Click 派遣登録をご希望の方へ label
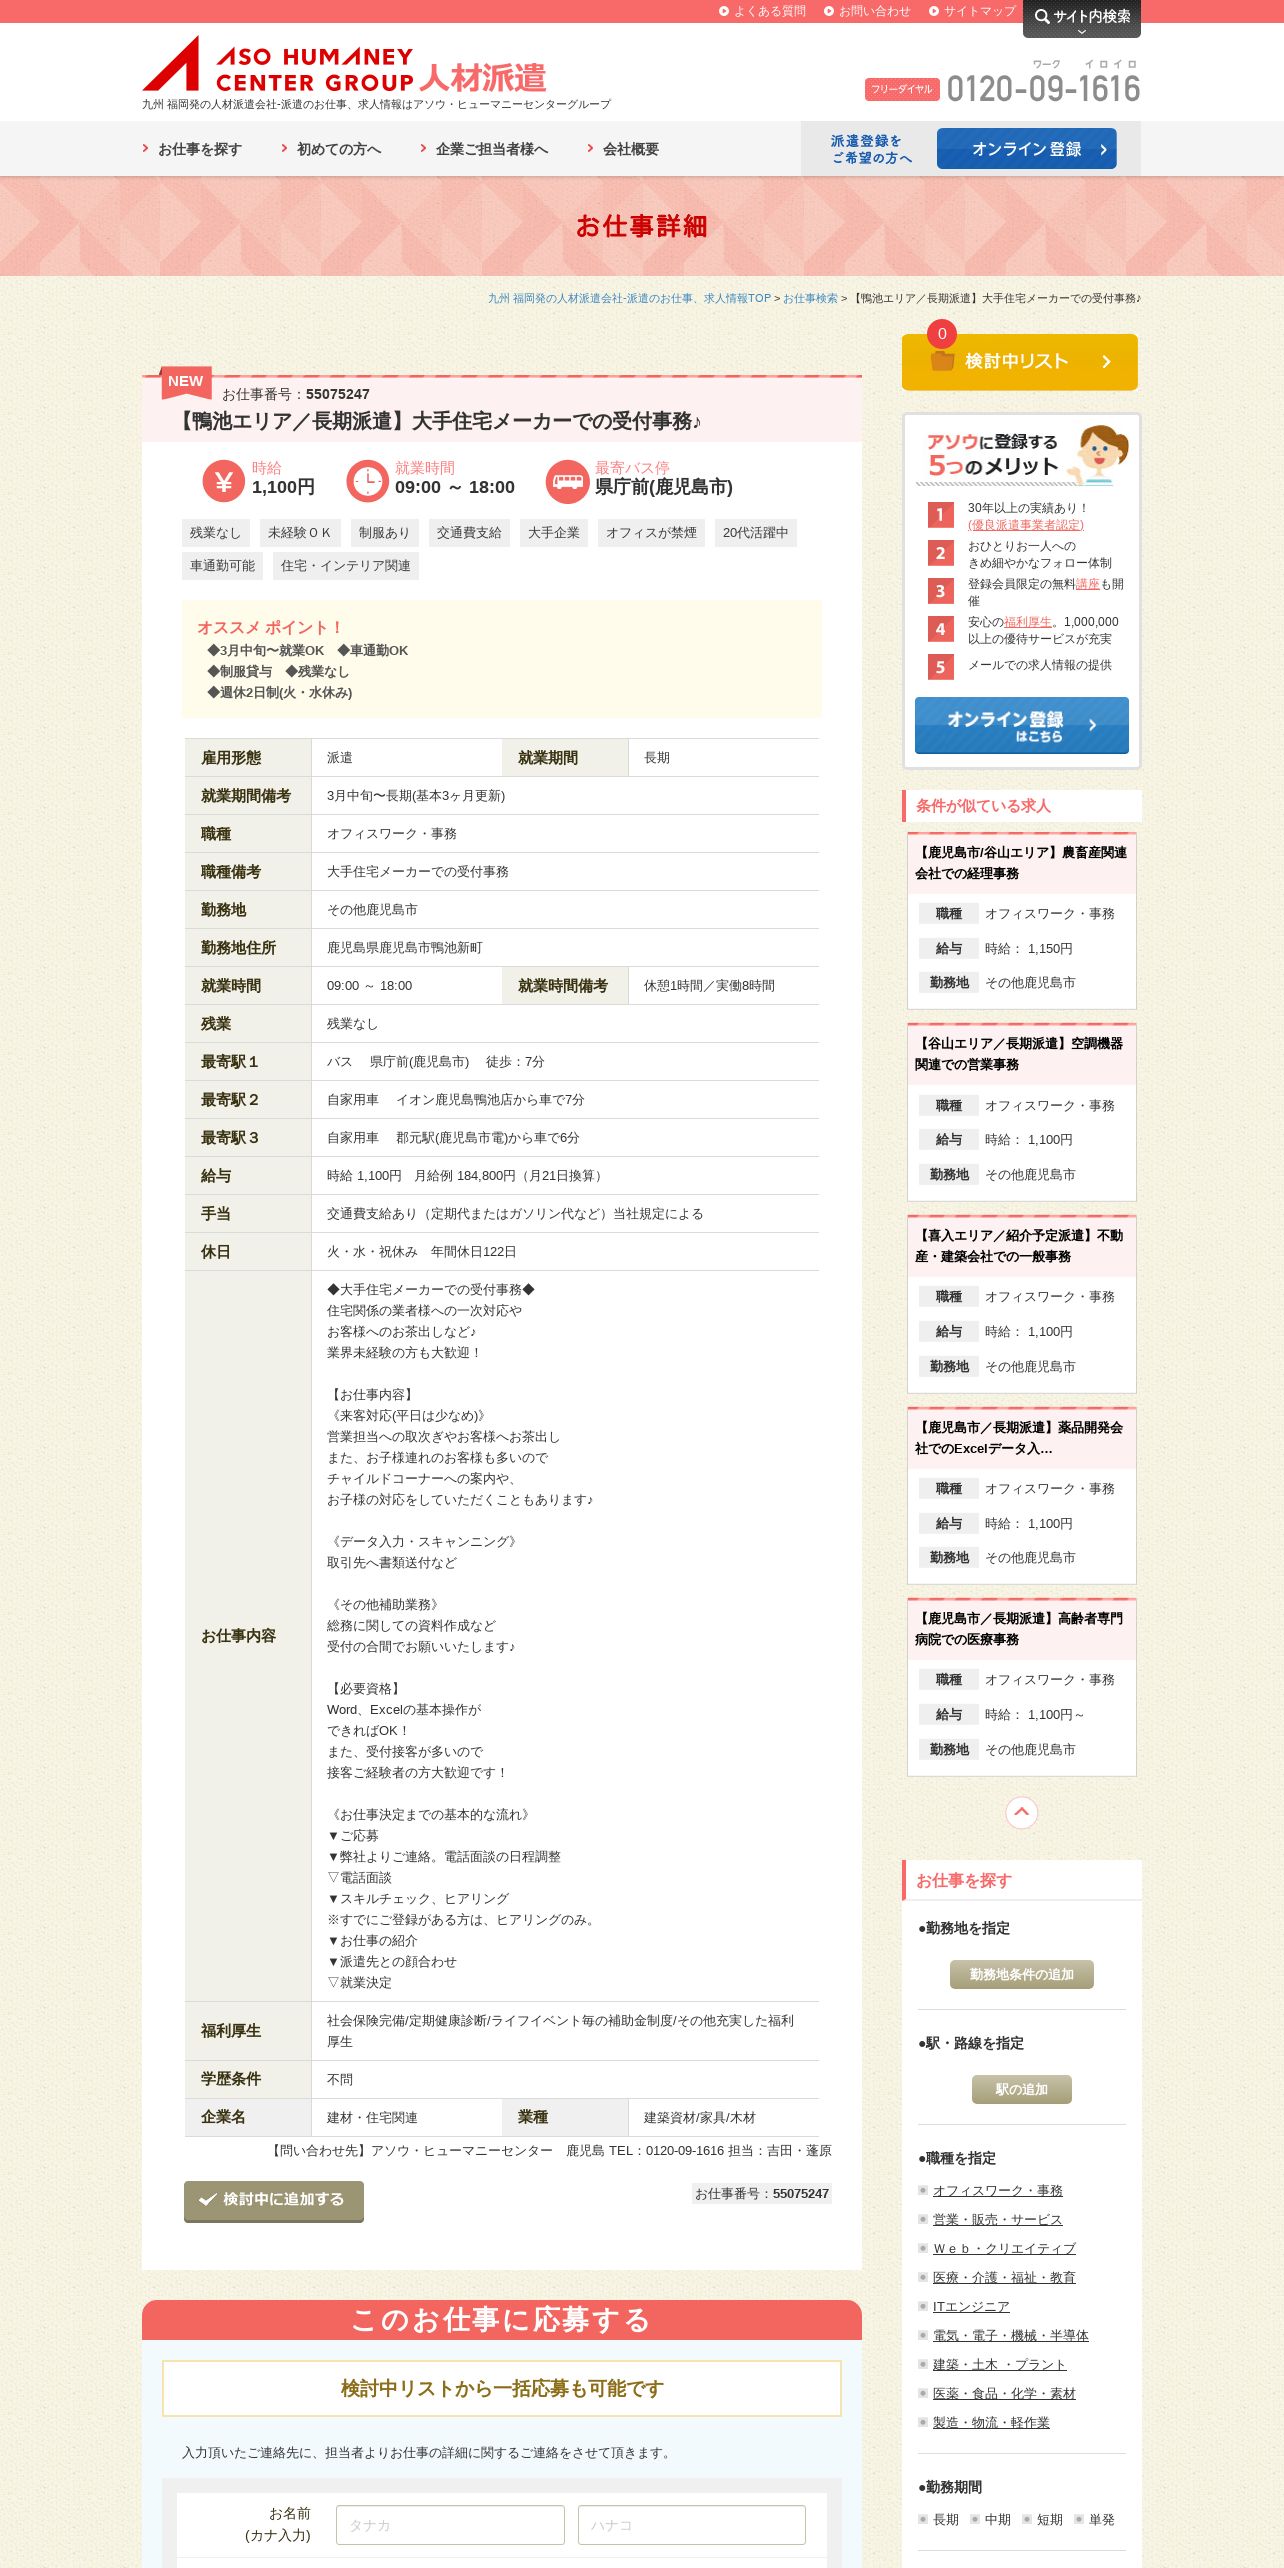The height and width of the screenshot is (2568, 1284). click(x=871, y=149)
